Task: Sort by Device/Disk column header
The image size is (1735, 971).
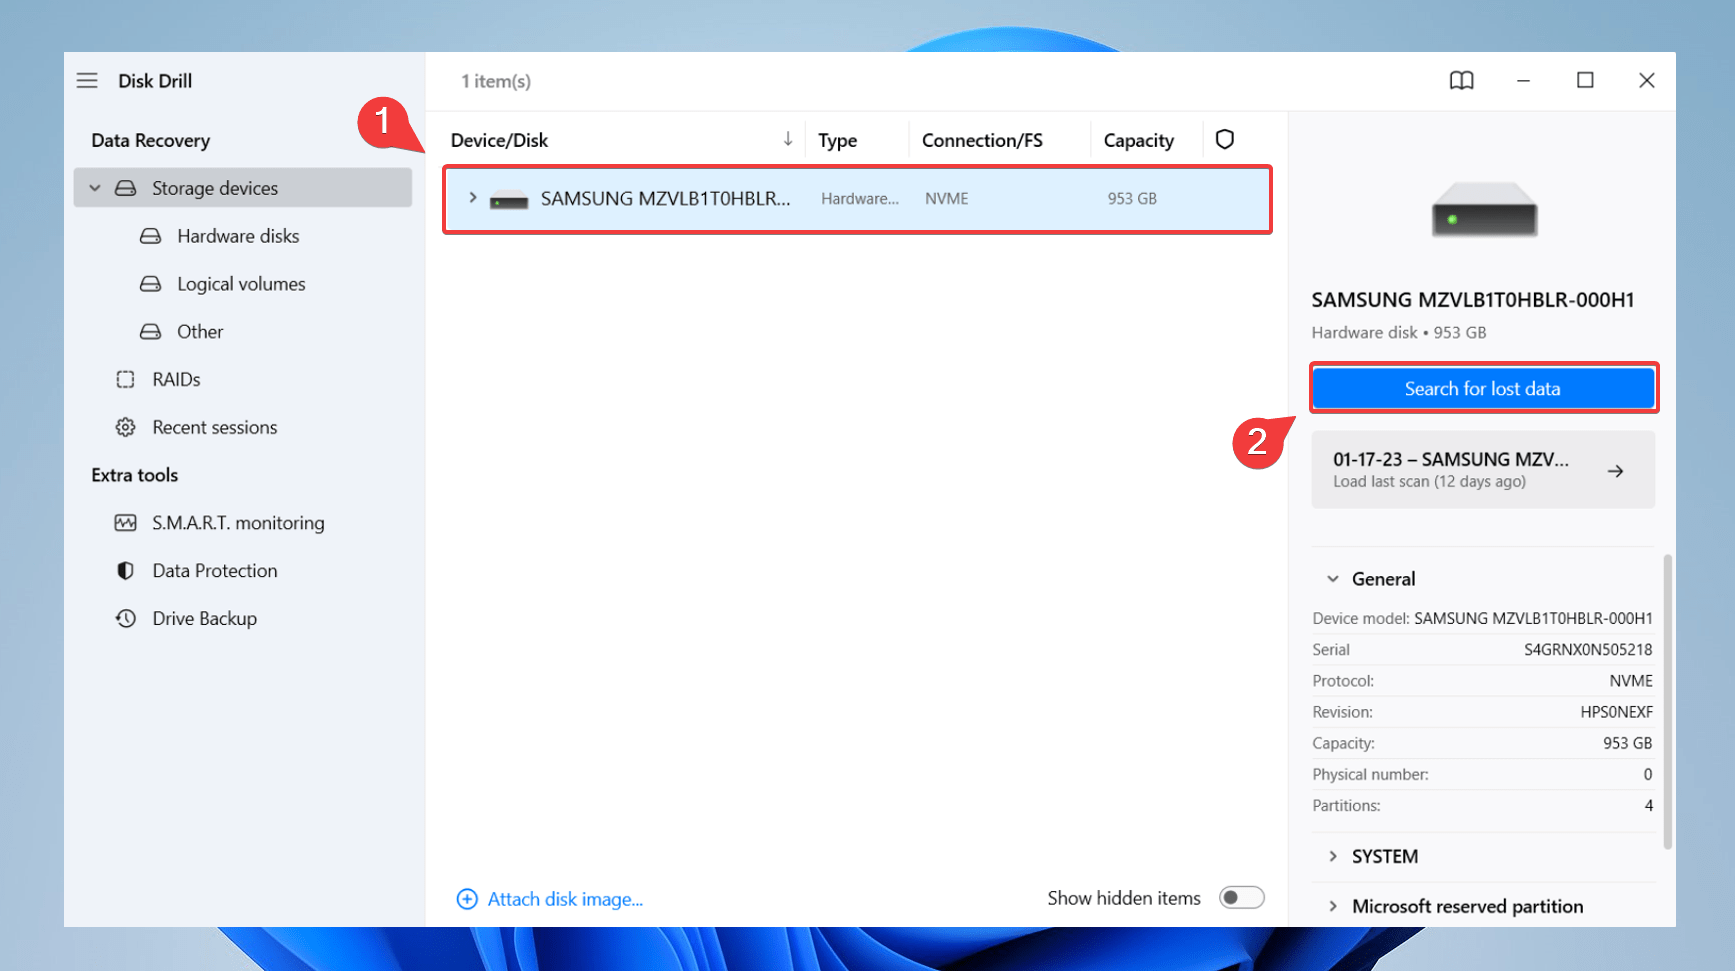Action: tap(499, 140)
